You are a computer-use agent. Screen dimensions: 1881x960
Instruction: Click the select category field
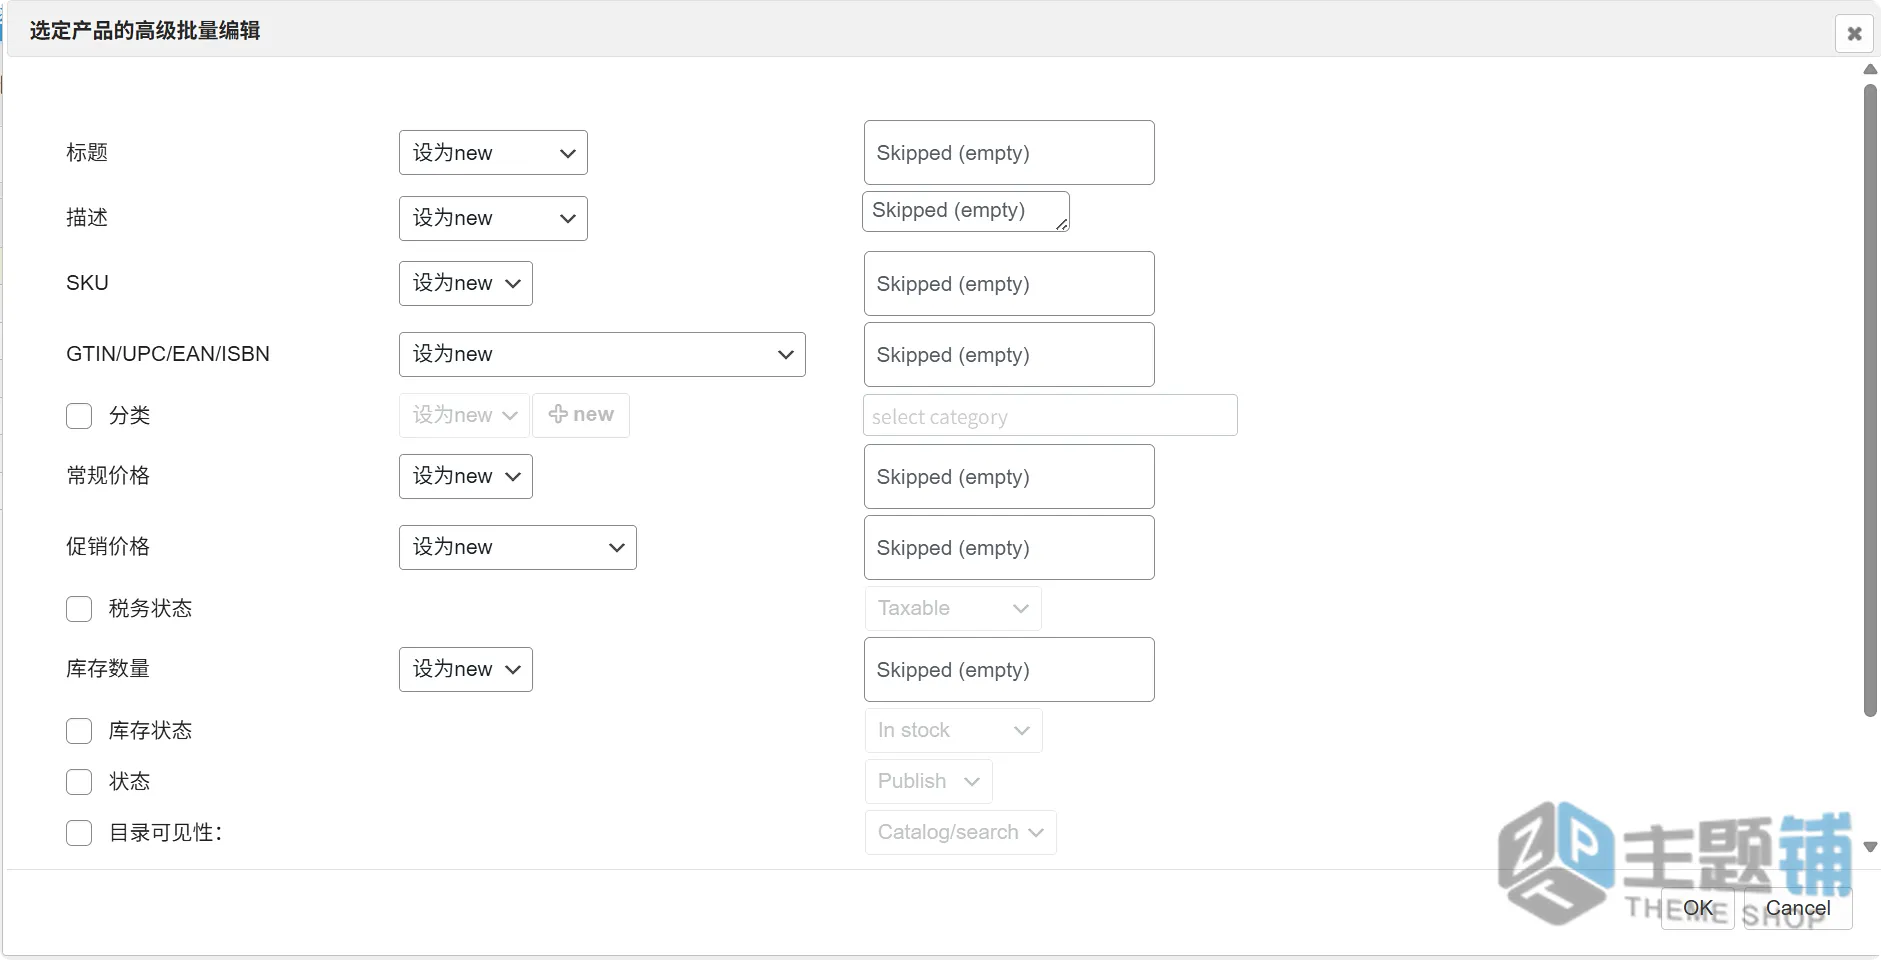coord(1050,416)
